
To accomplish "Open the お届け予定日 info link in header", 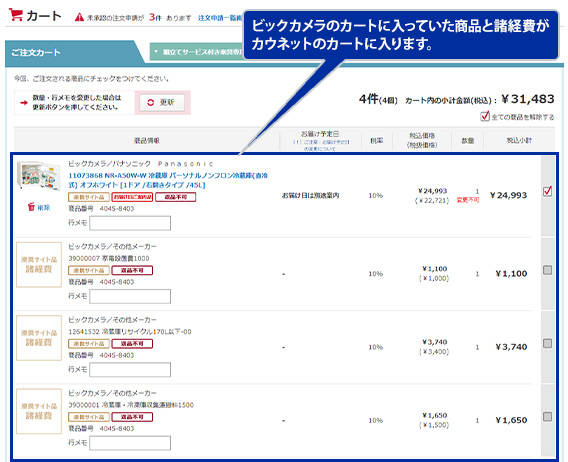I will [320, 145].
